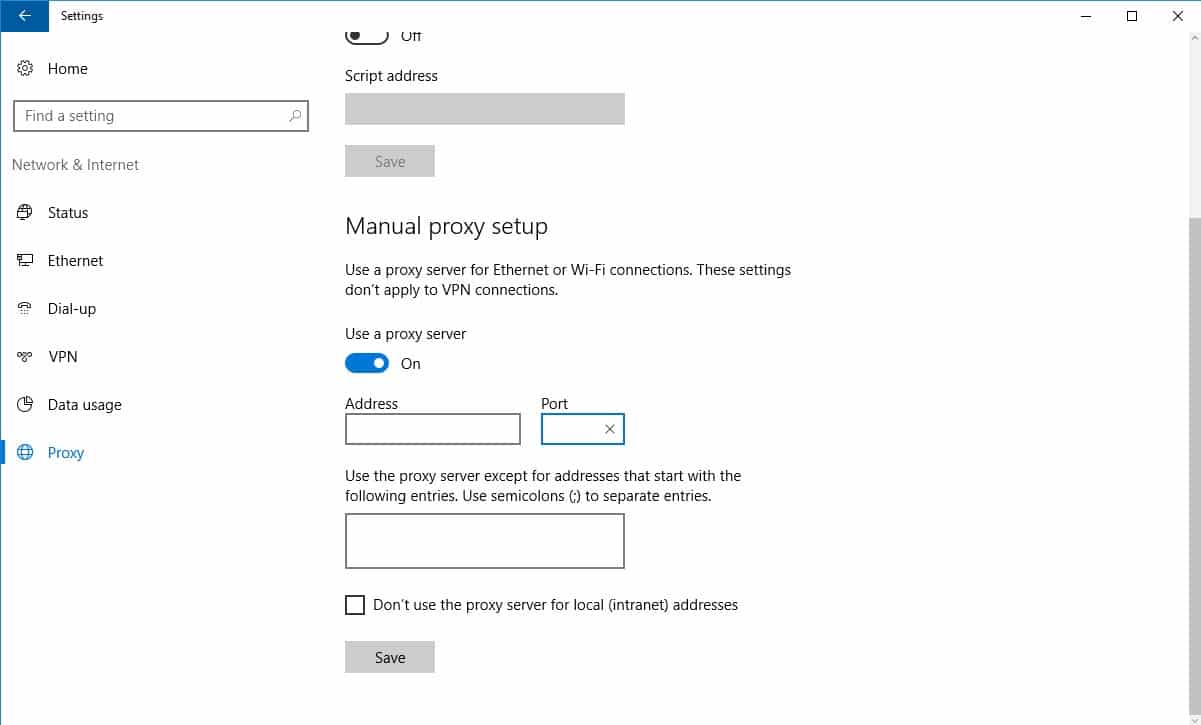The height and width of the screenshot is (725, 1201).
Task: Select the Proxy globe icon
Action: (24, 452)
